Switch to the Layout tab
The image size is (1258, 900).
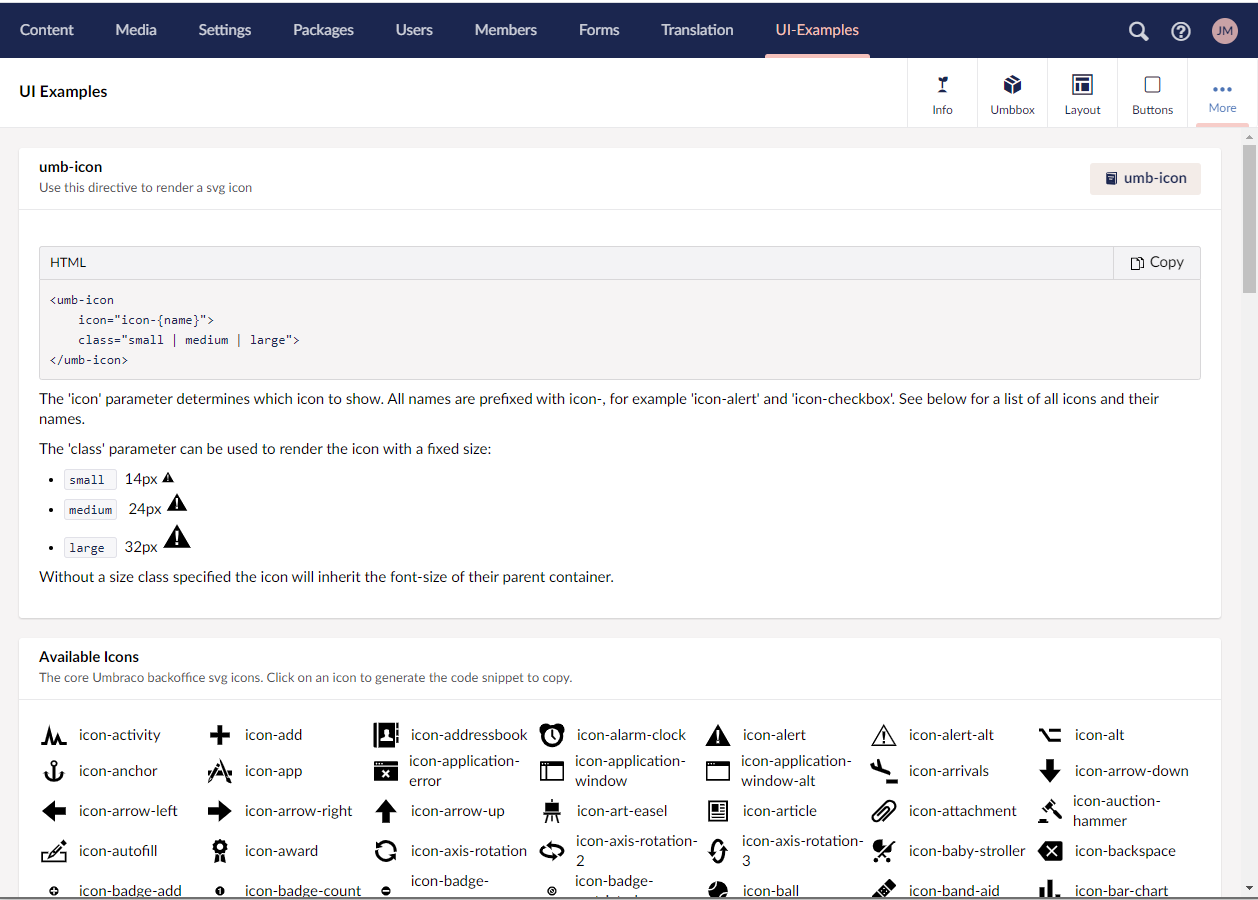click(x=1082, y=93)
